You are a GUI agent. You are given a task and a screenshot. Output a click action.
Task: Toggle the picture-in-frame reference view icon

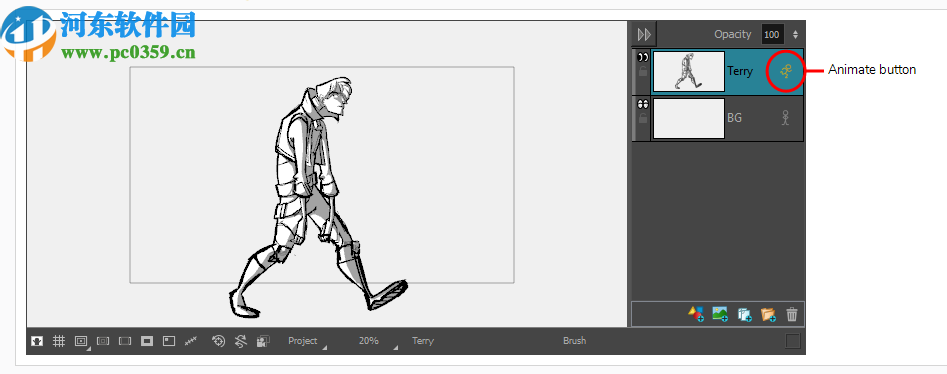pyautogui.click(x=169, y=341)
